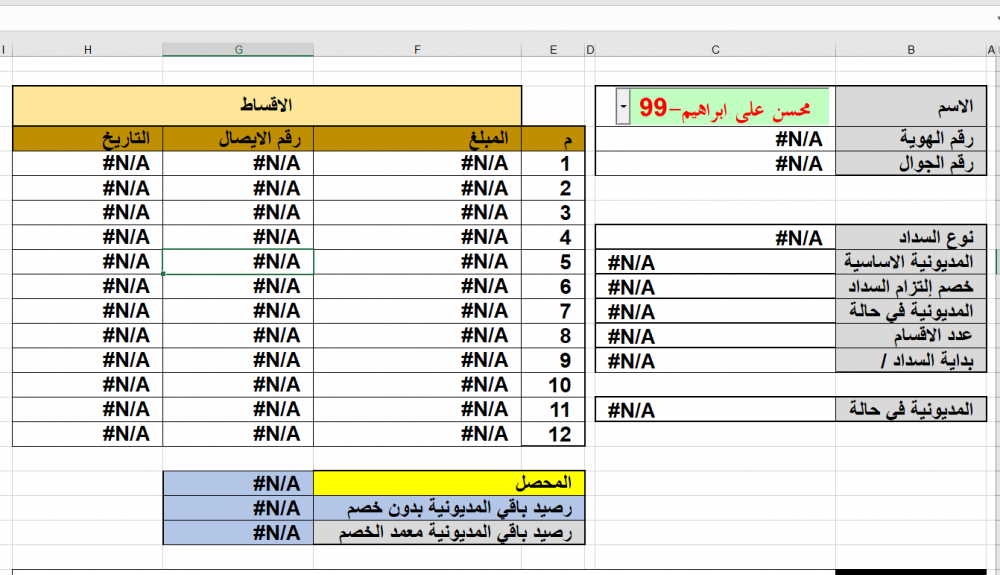Click the التاريخ column heading cell
This screenshot has height=575, width=1000.
87,139
